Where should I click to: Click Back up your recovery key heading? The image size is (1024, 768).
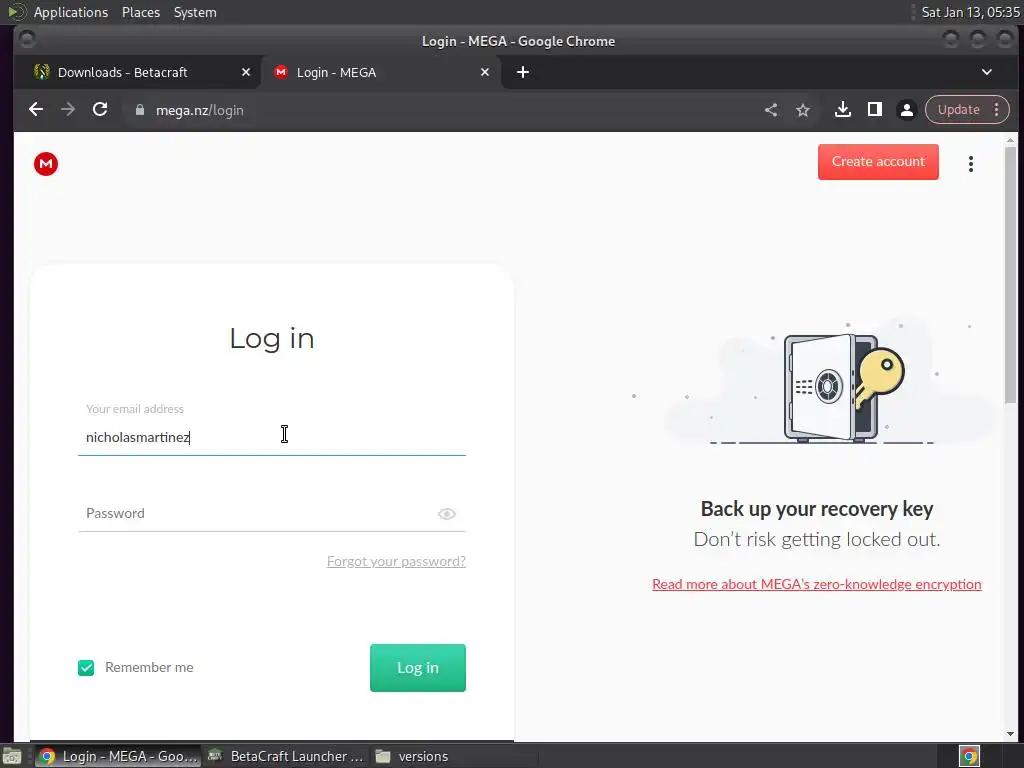tap(817, 509)
